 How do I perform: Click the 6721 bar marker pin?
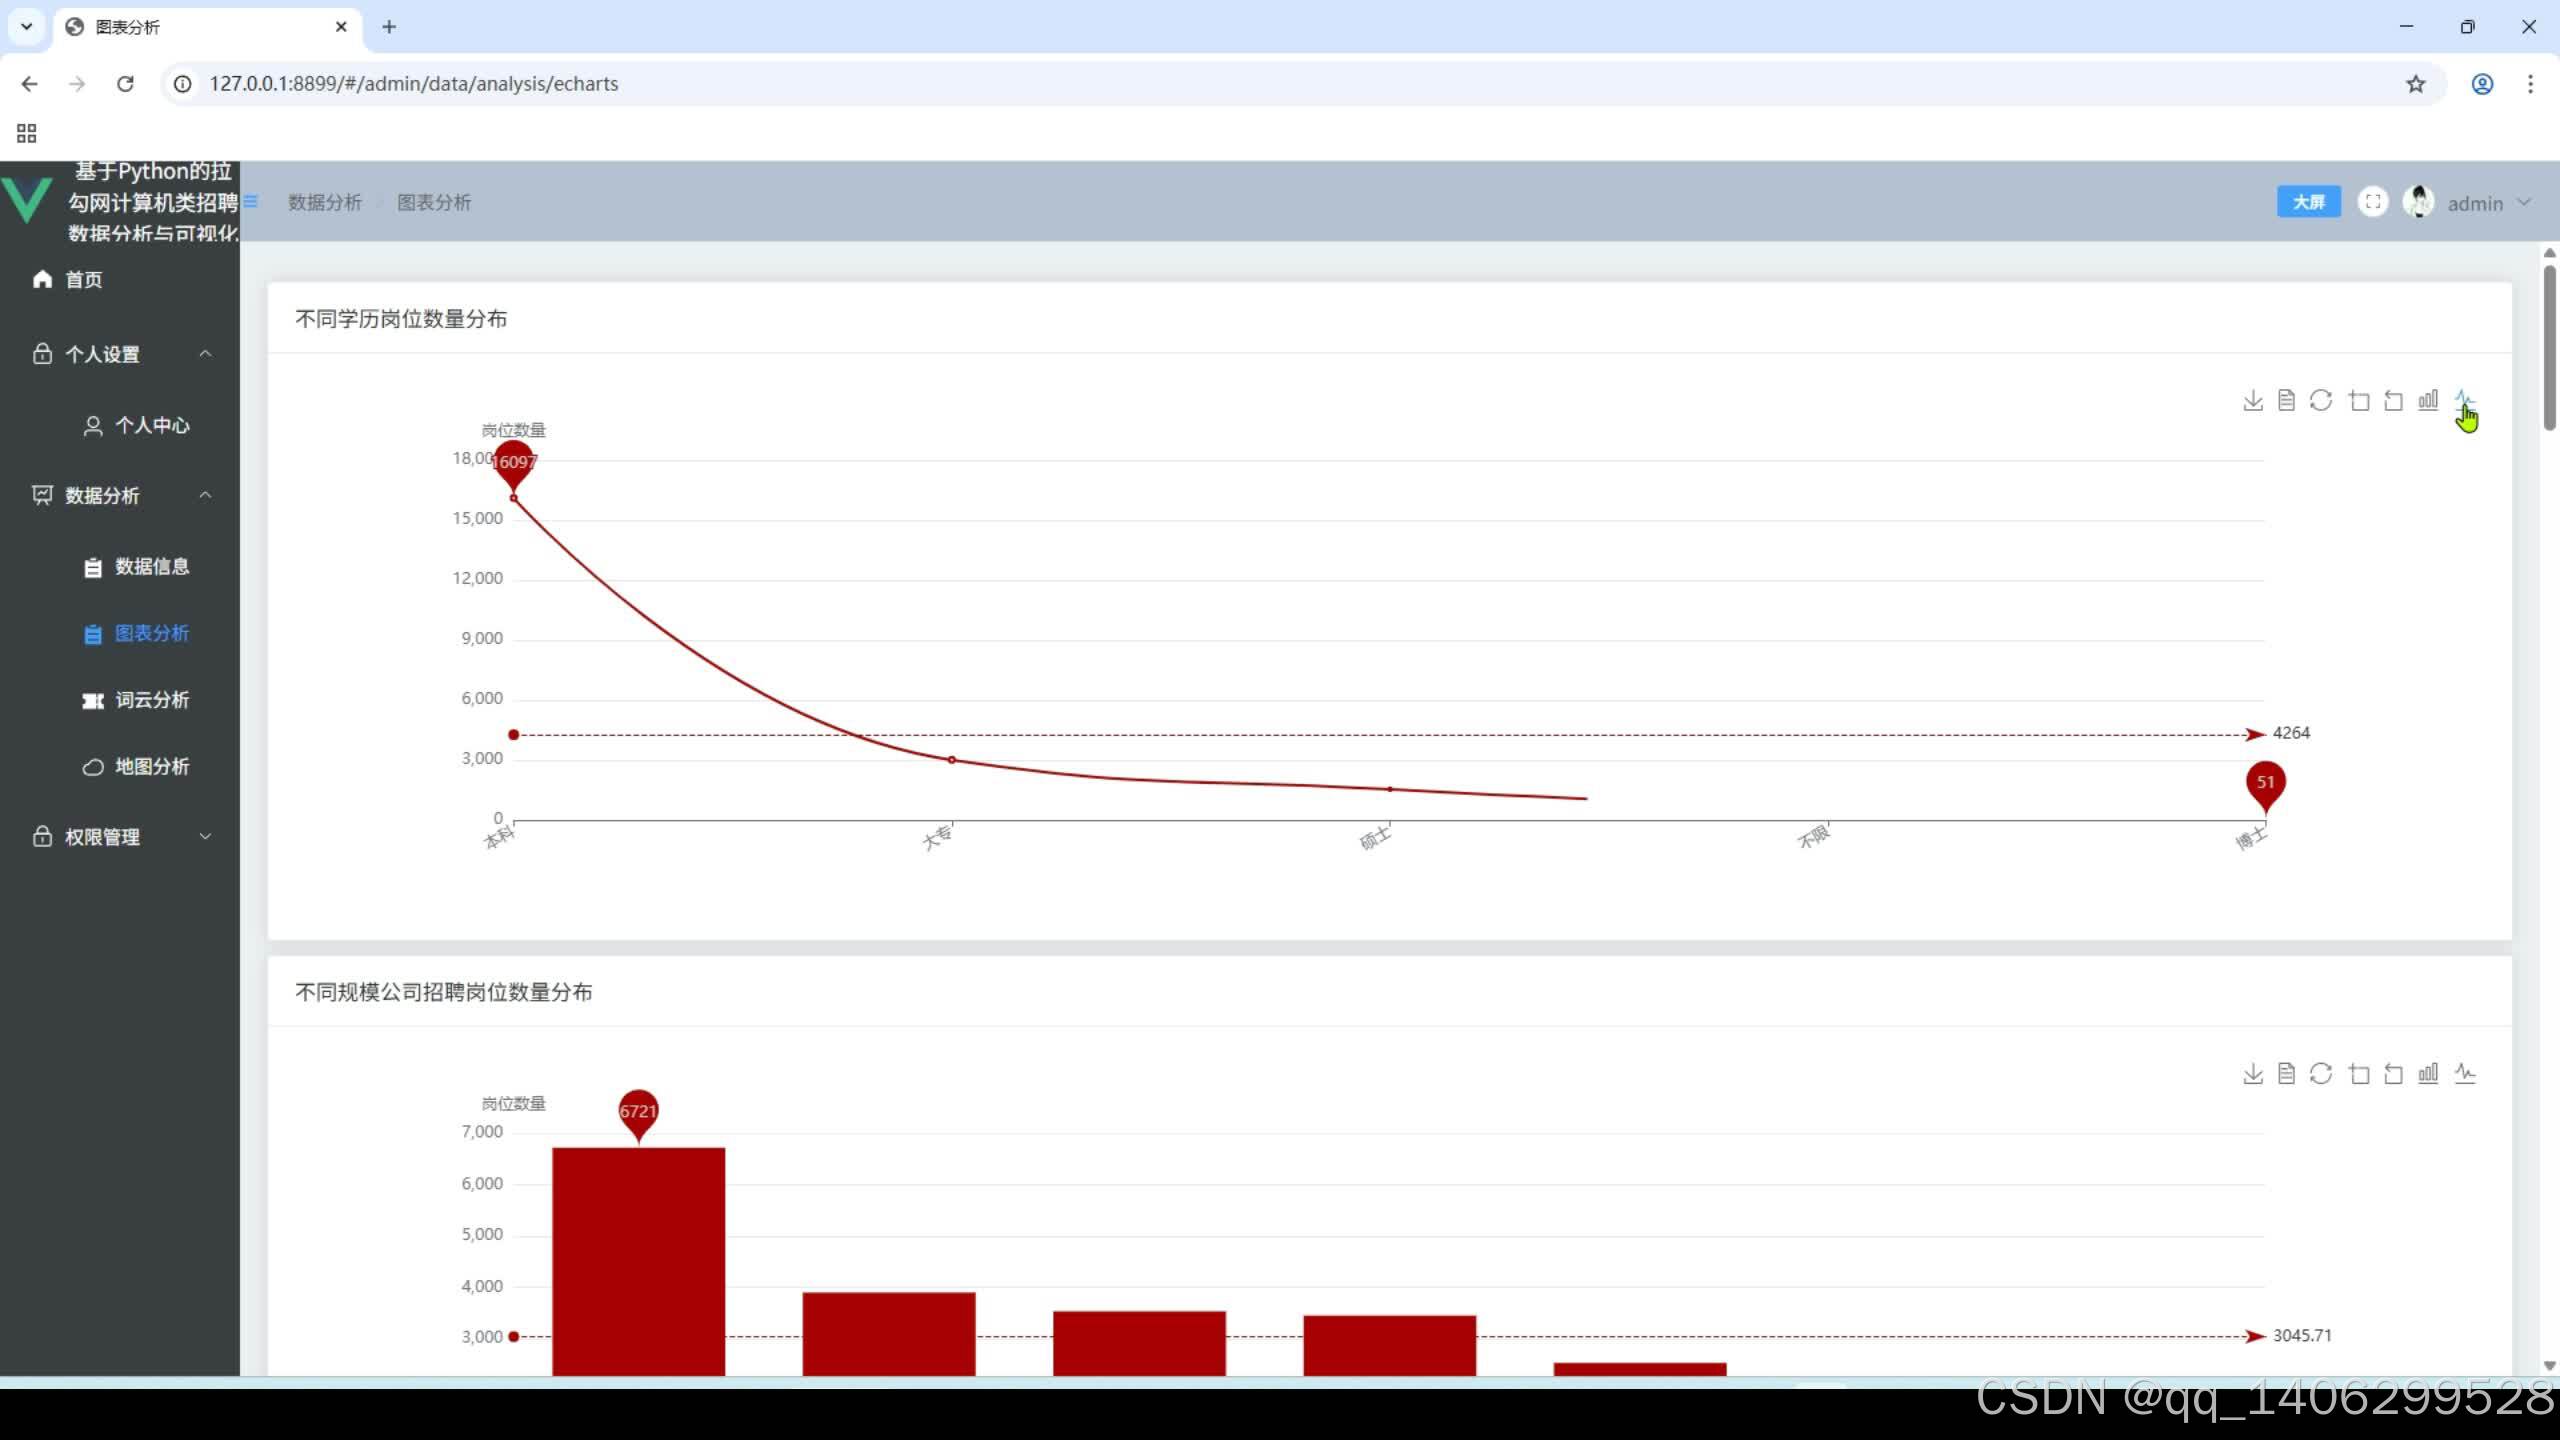(638, 1113)
